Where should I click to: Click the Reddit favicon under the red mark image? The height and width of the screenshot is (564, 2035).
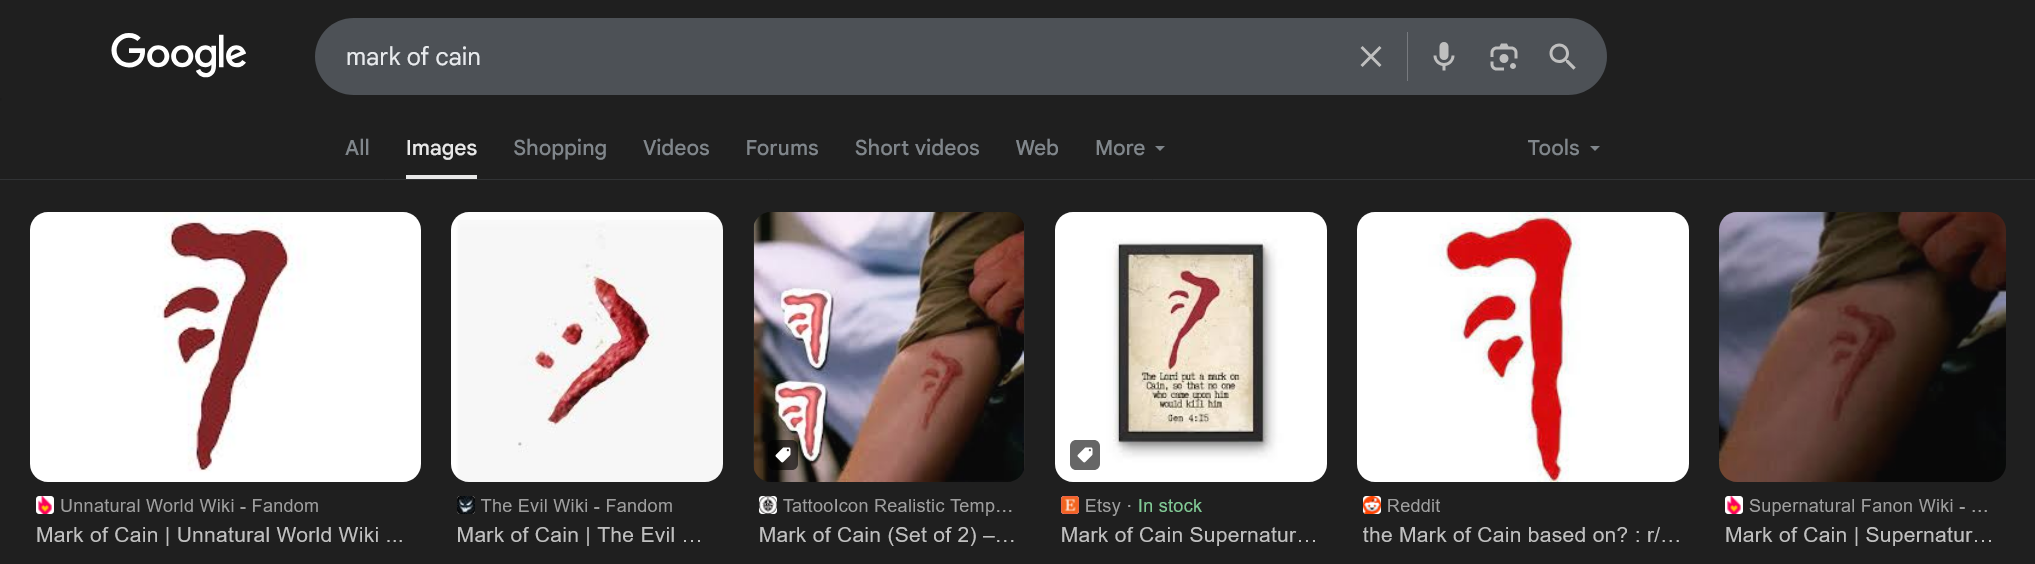(x=1371, y=505)
